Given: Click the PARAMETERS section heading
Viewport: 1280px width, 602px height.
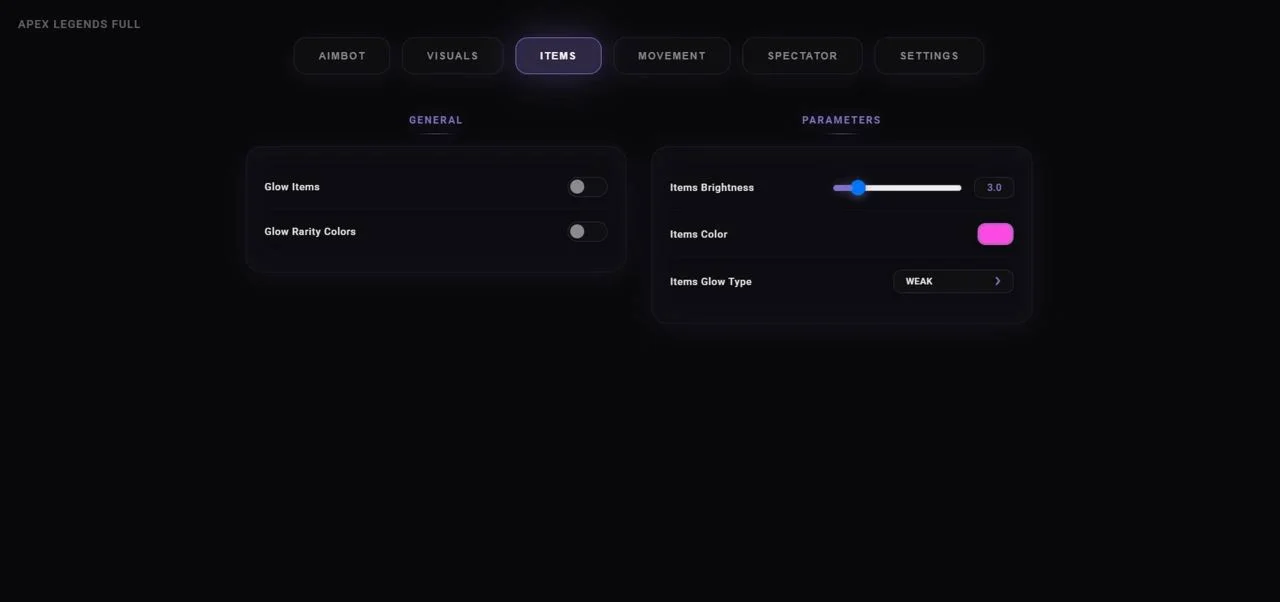Looking at the screenshot, I should (x=841, y=120).
